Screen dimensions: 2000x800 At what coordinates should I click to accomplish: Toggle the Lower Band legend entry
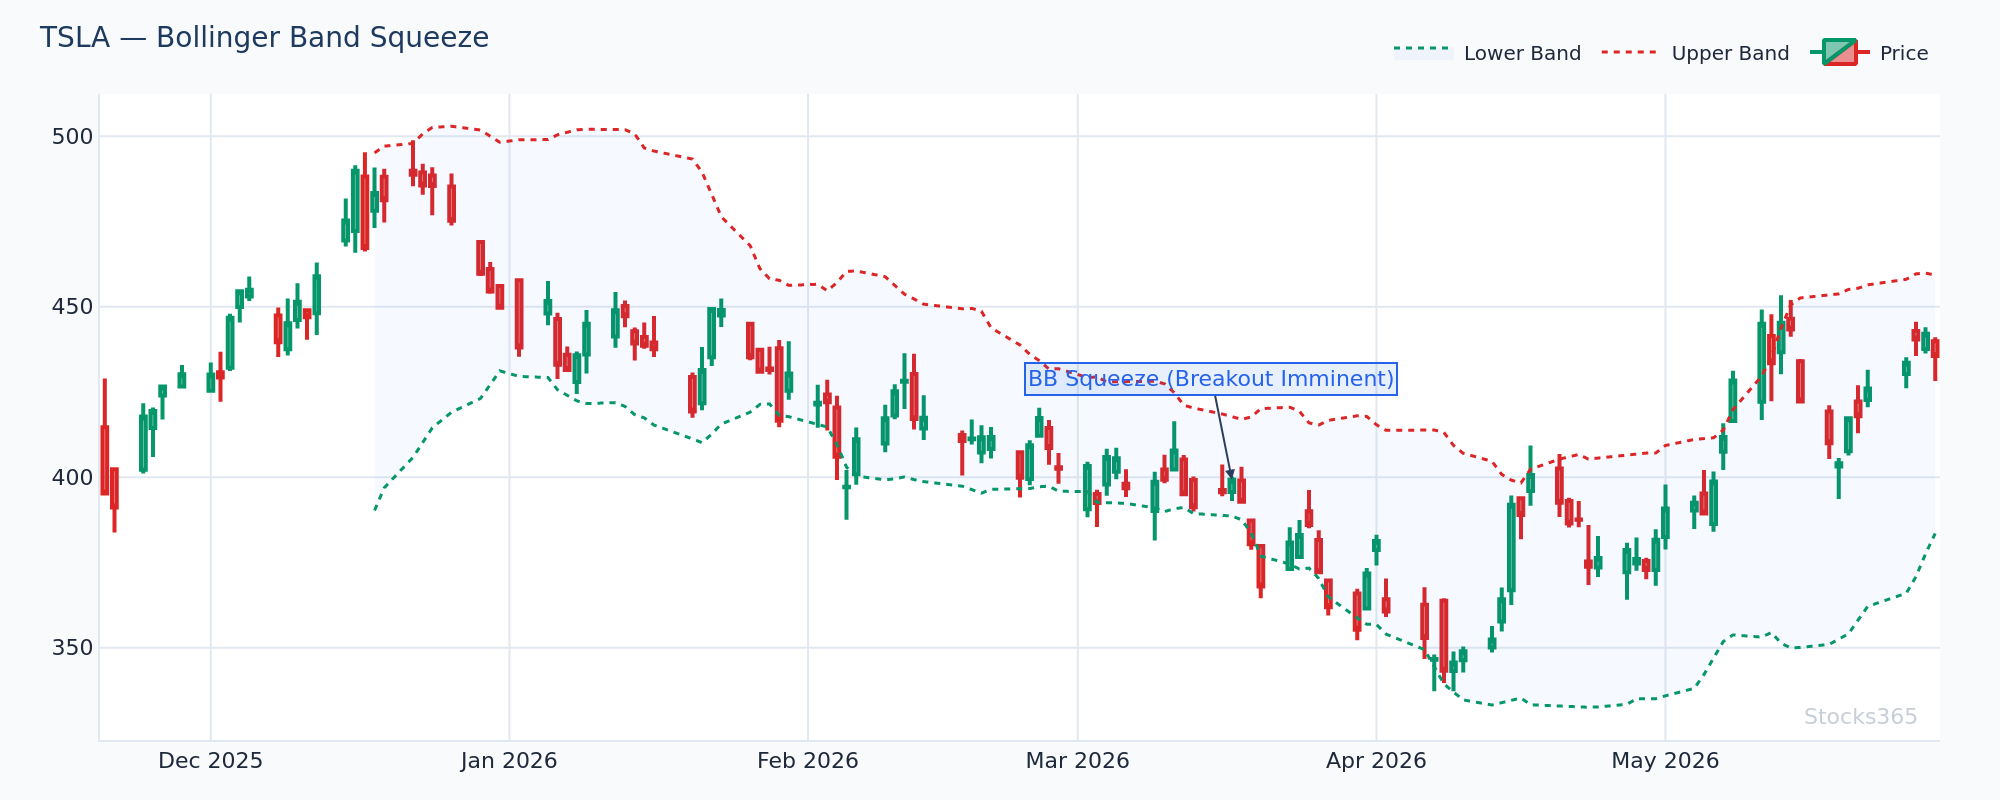coord(1487,53)
